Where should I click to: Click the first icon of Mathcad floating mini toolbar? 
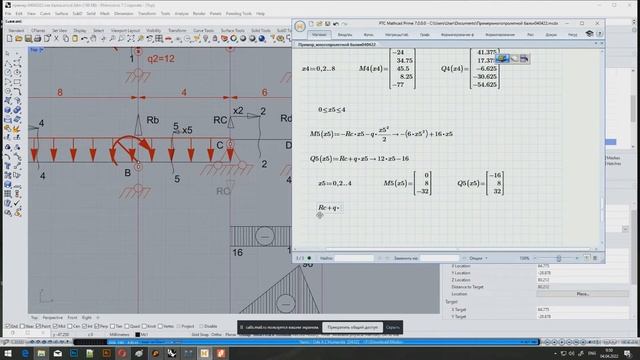(502, 59)
